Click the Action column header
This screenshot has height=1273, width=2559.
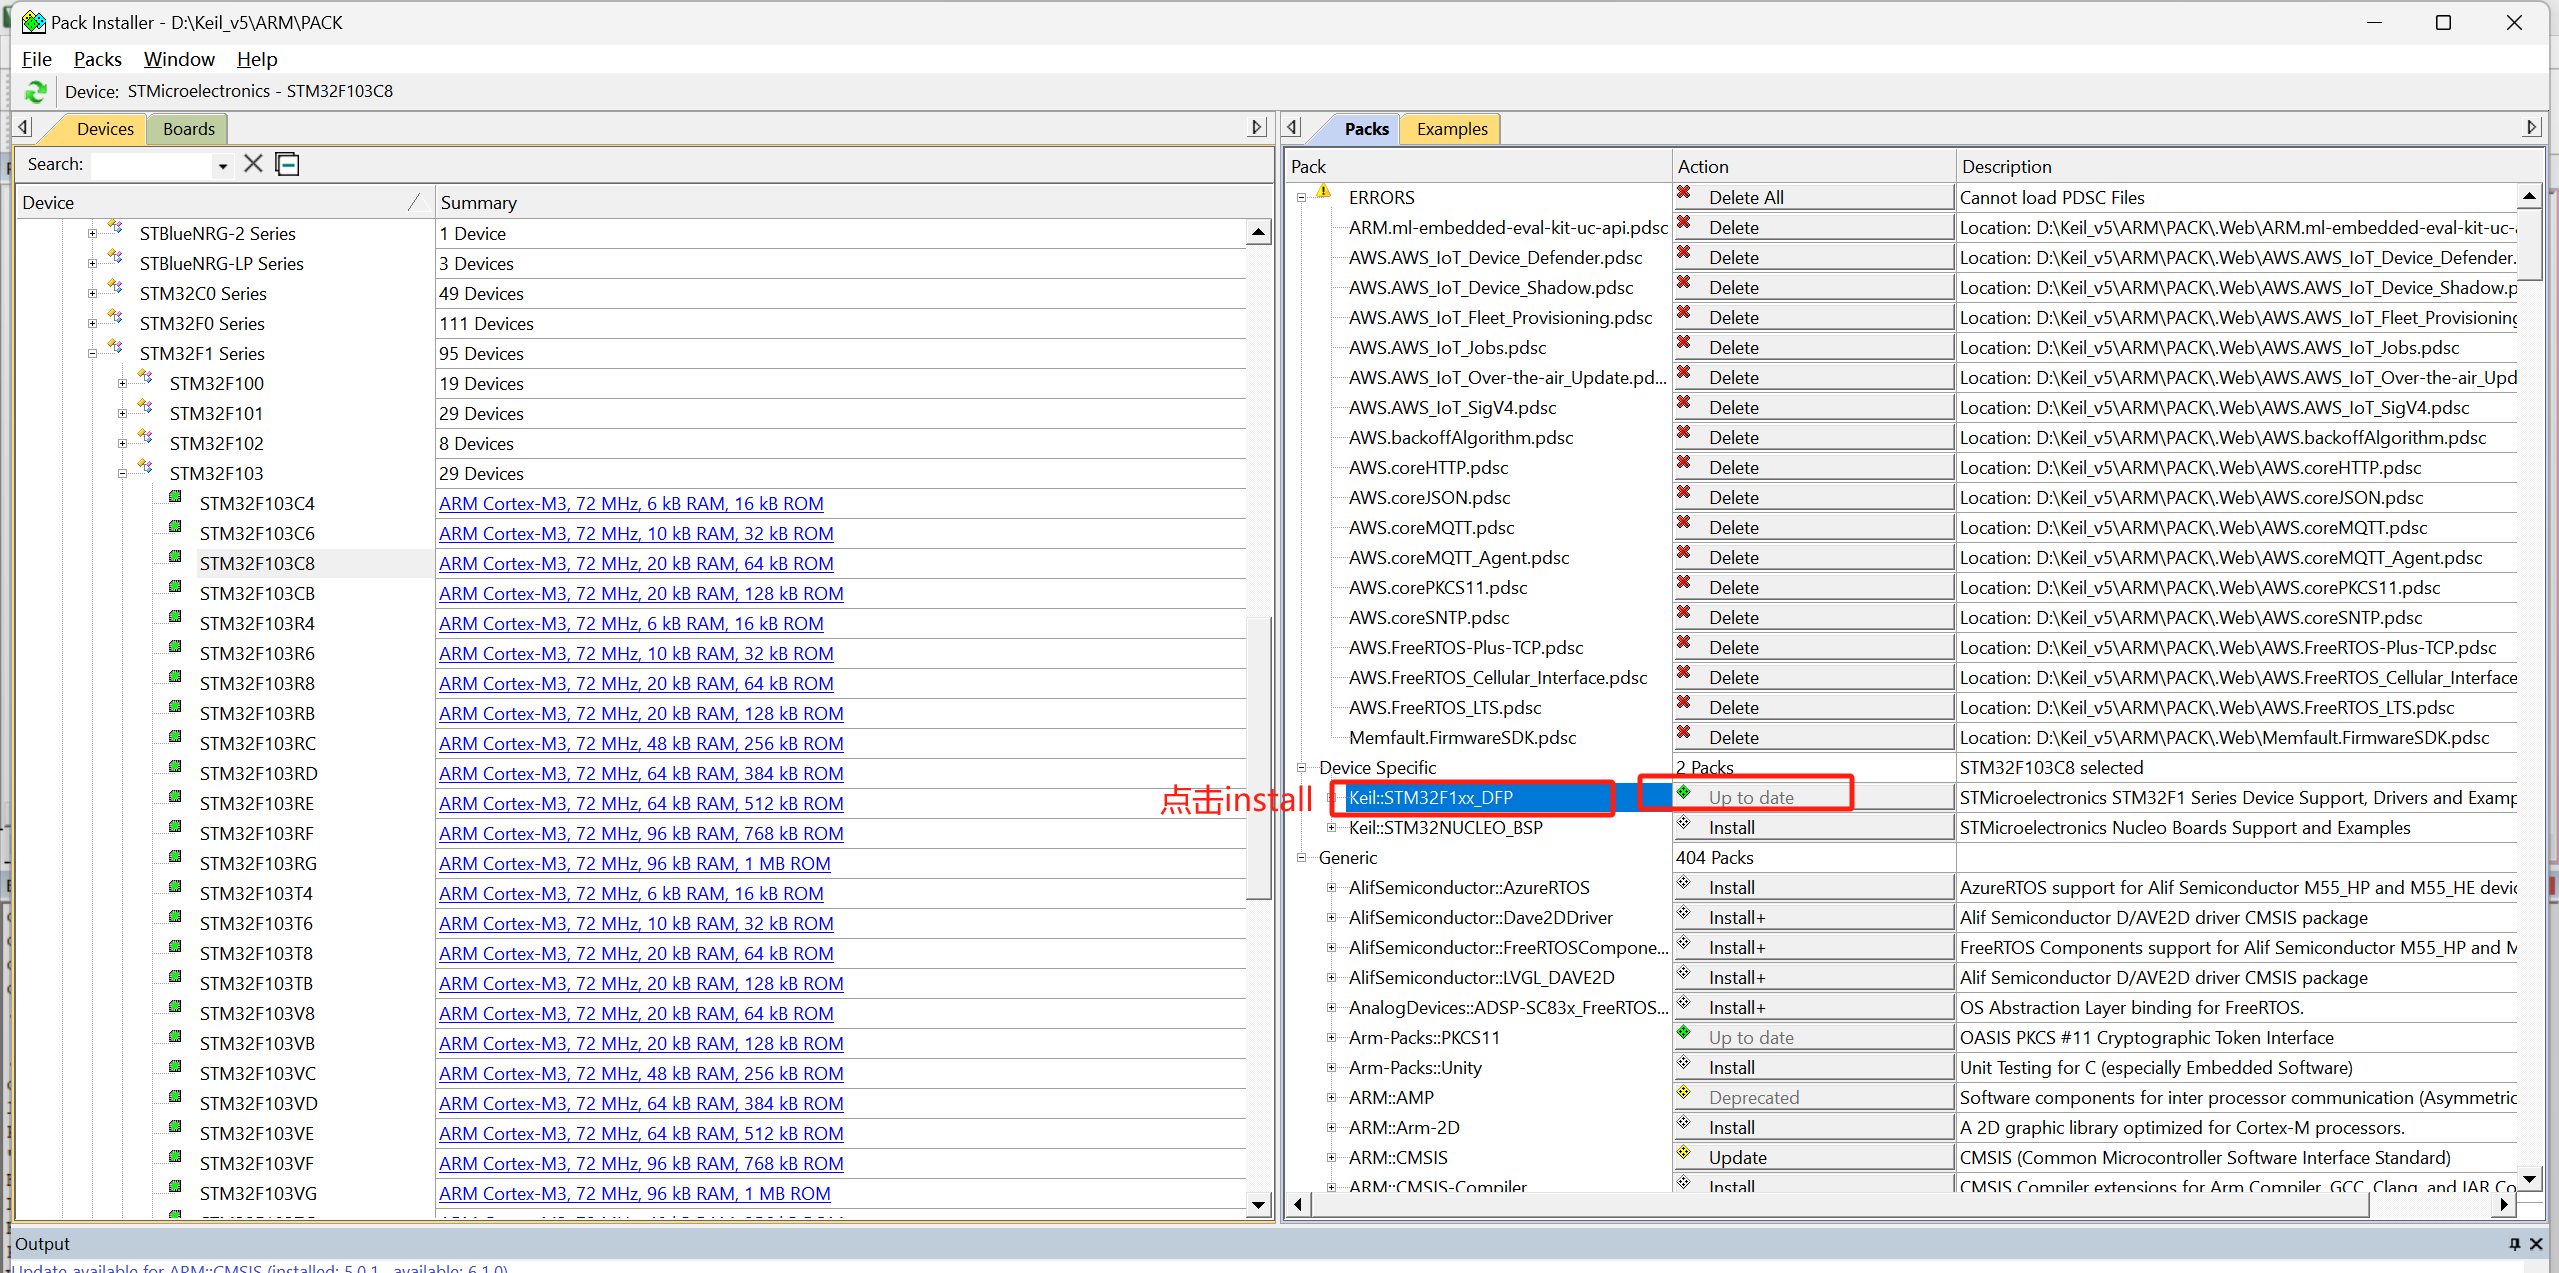[1813, 166]
